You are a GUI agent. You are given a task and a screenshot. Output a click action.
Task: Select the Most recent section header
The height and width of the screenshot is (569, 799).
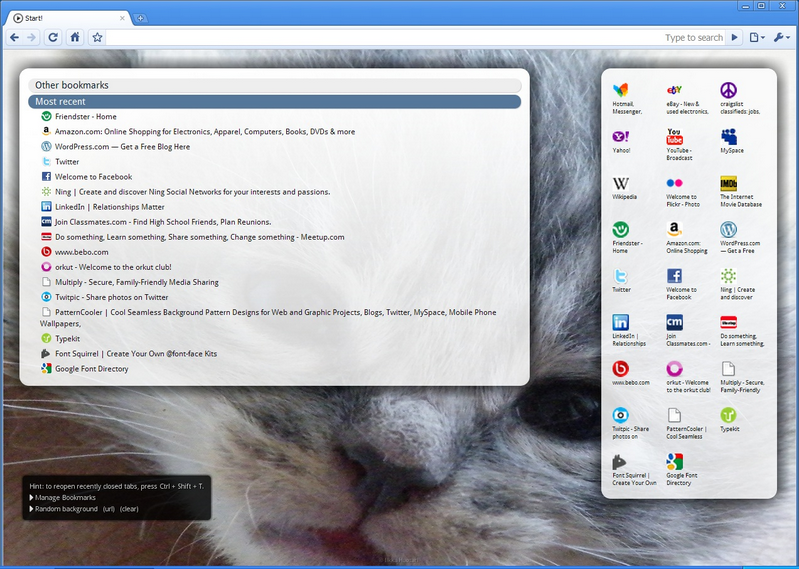pyautogui.click(x=275, y=101)
